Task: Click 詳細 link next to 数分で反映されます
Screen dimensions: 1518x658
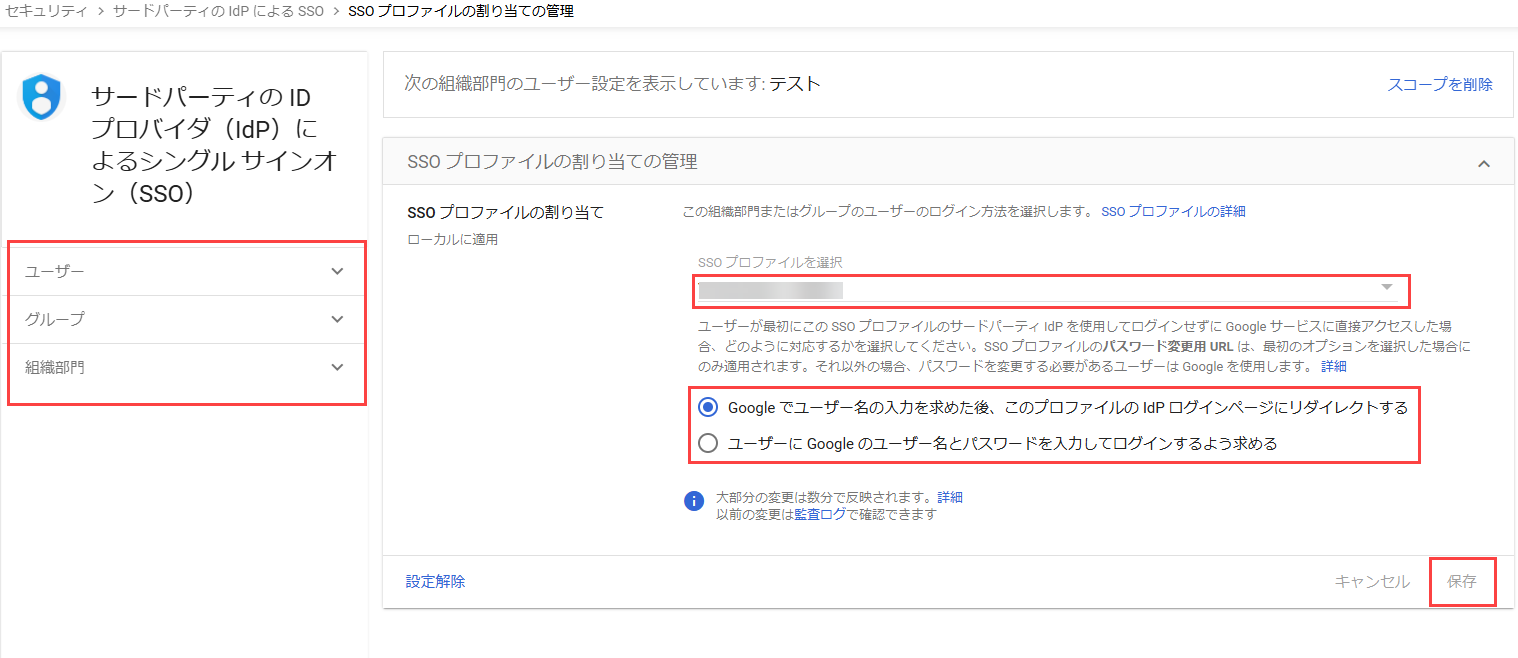Action: (950, 497)
